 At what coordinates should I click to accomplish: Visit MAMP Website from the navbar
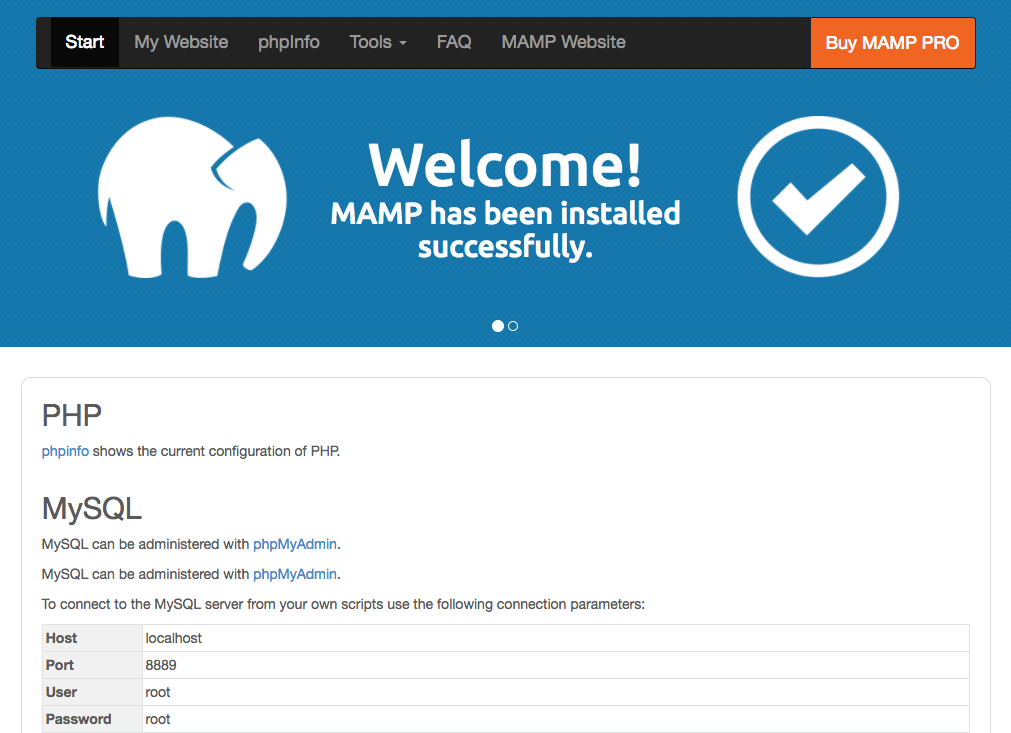tap(564, 43)
